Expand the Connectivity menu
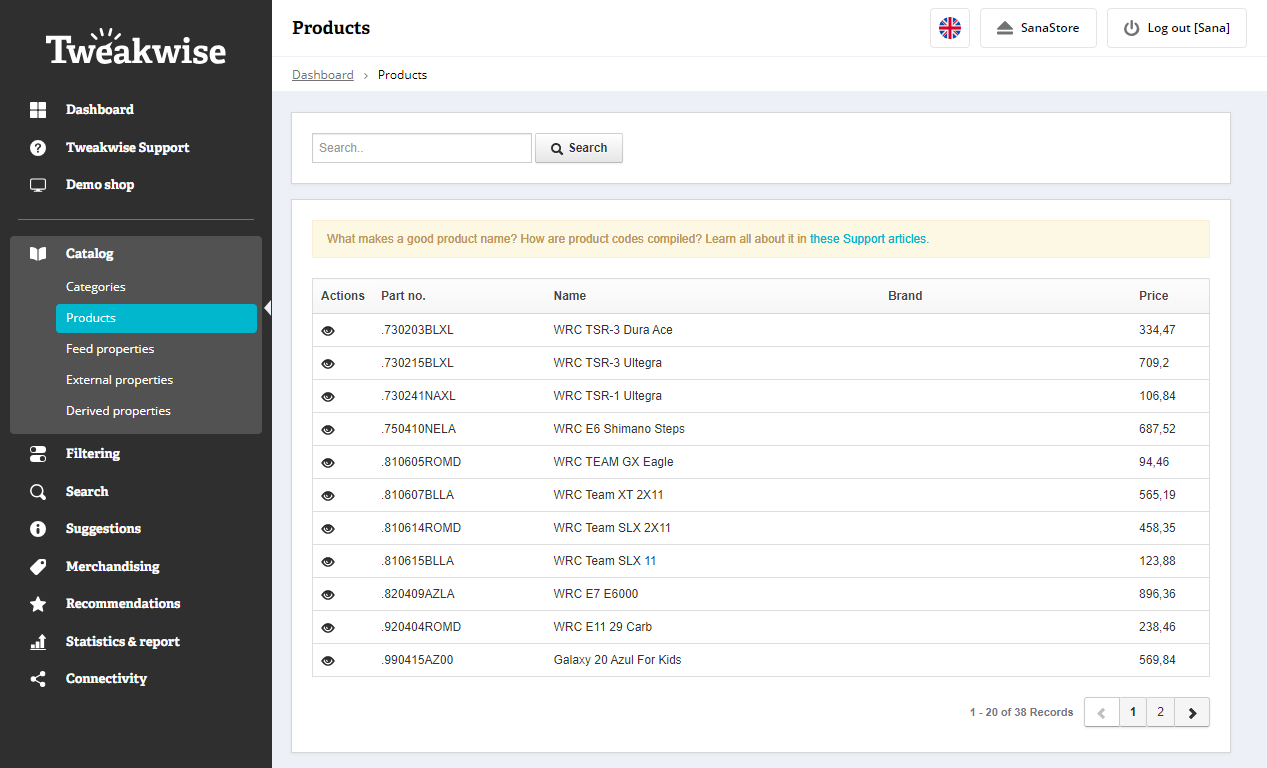This screenshot has width=1267, height=768. (106, 679)
